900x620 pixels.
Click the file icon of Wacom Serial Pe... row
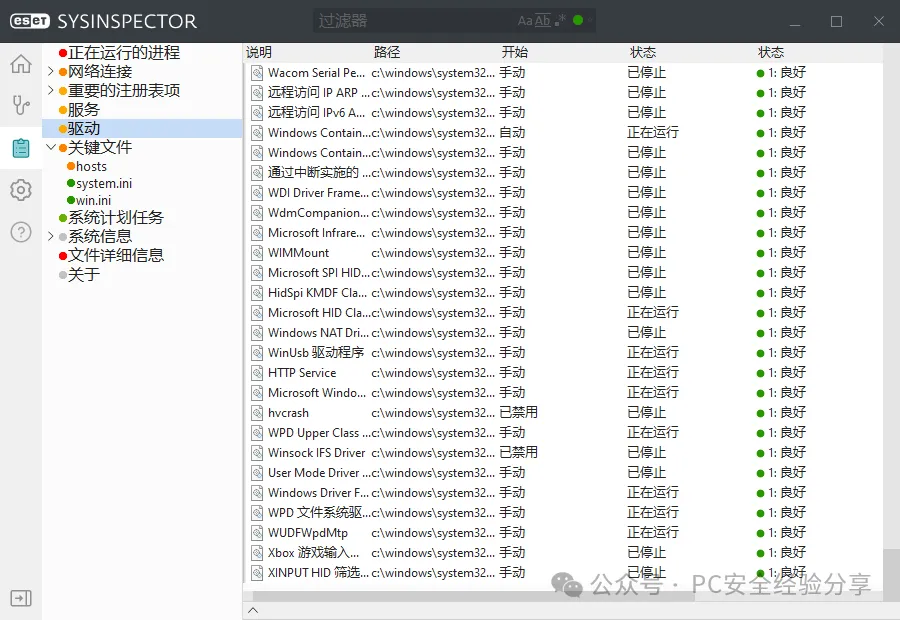click(x=257, y=73)
